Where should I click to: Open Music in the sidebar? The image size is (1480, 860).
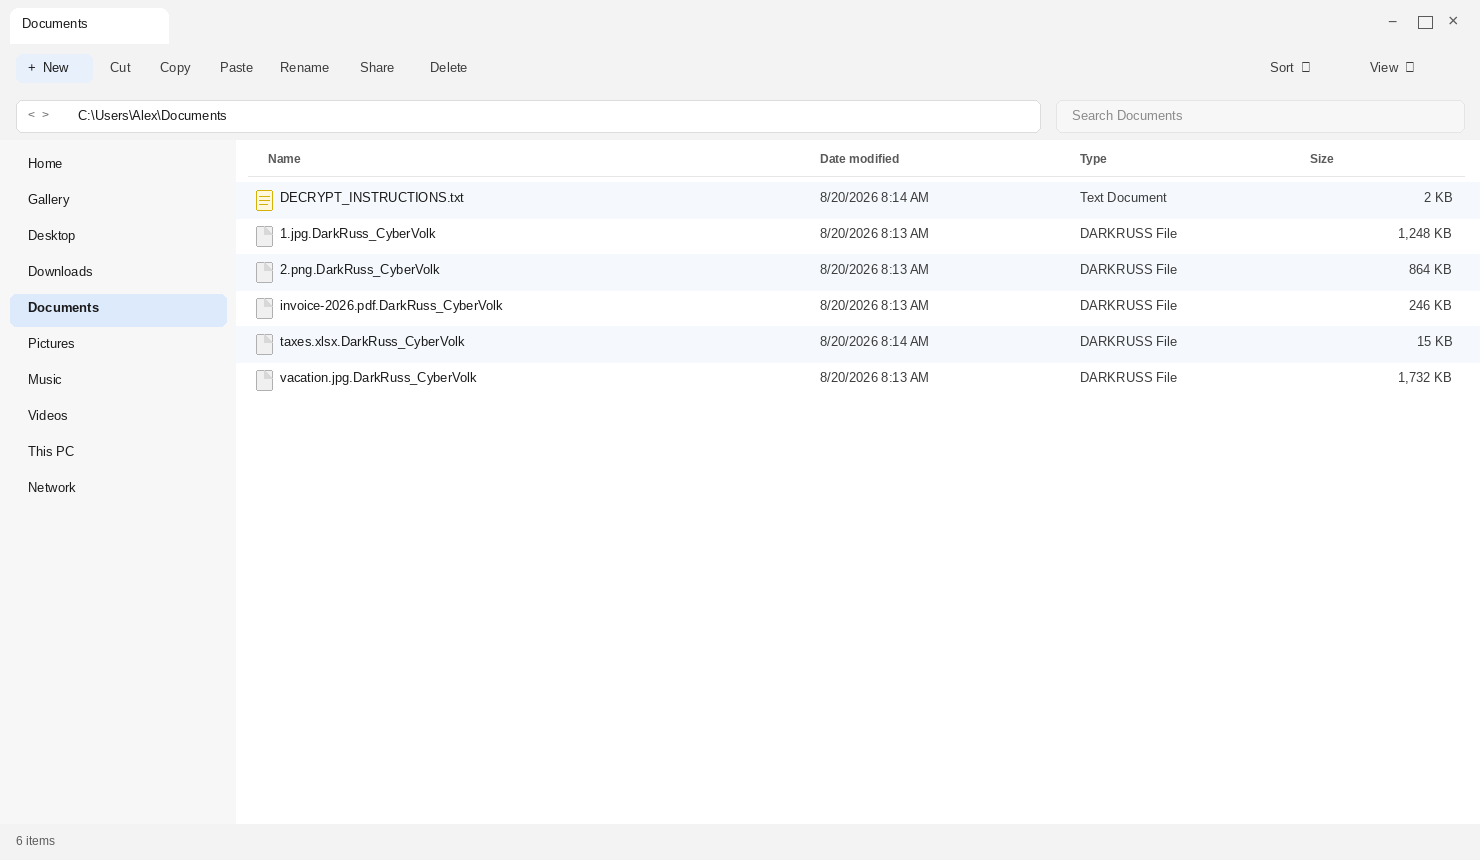pos(118,380)
